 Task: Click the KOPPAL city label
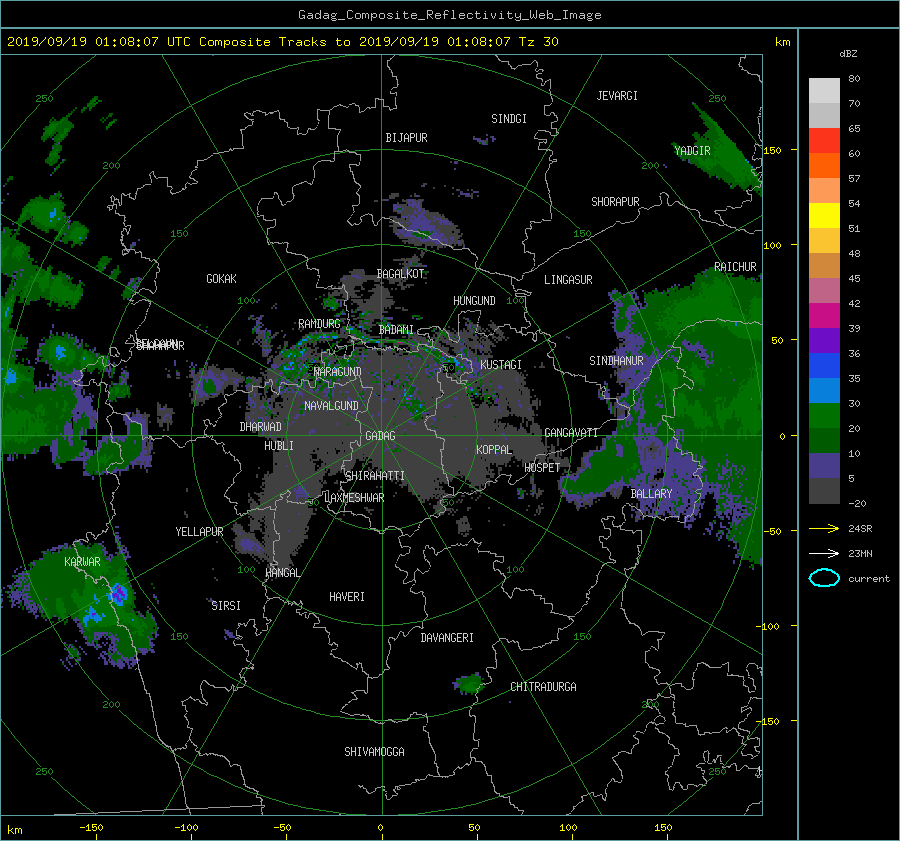494,449
